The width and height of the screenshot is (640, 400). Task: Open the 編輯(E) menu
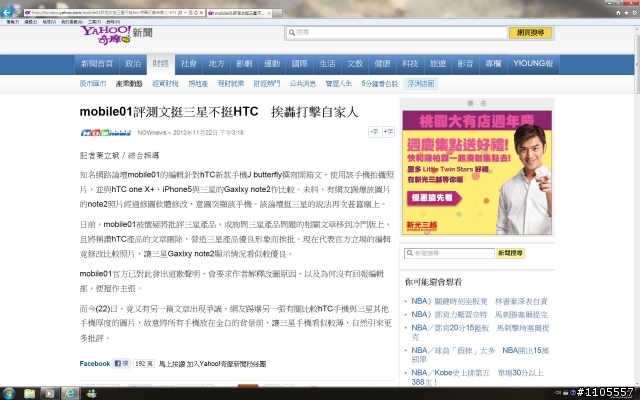click(31, 22)
